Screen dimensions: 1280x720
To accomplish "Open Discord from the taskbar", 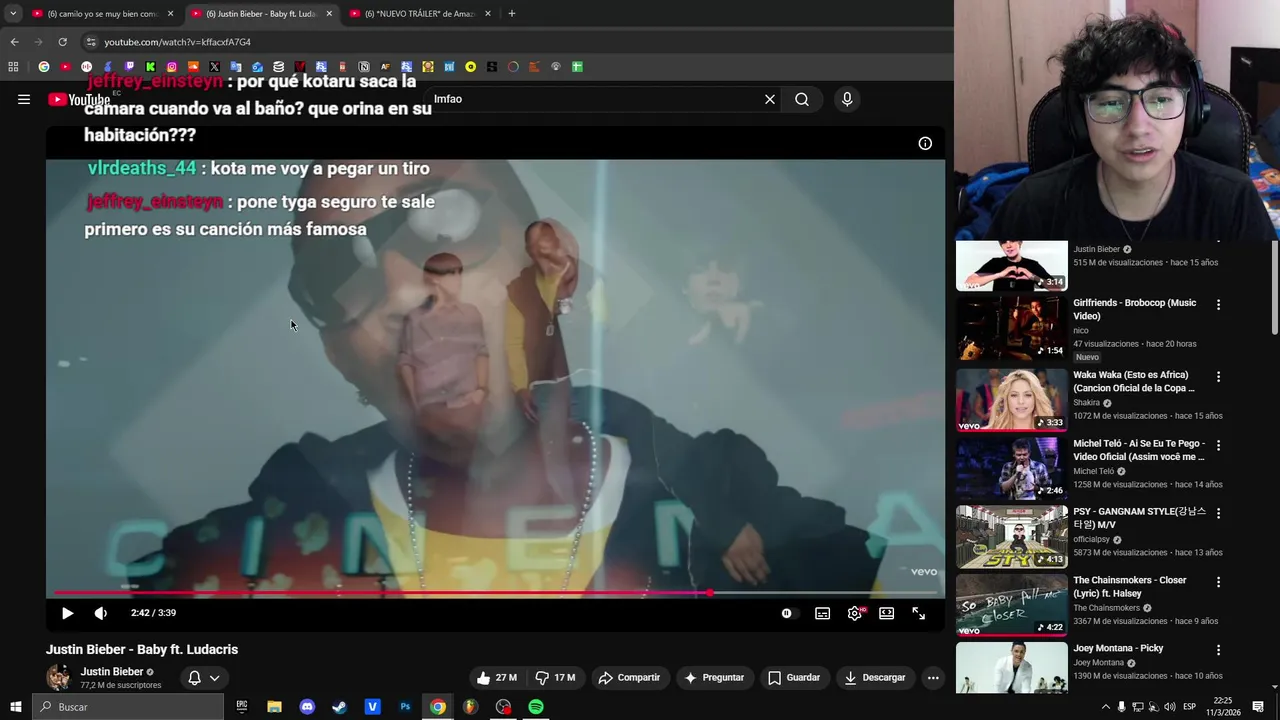I will [307, 707].
